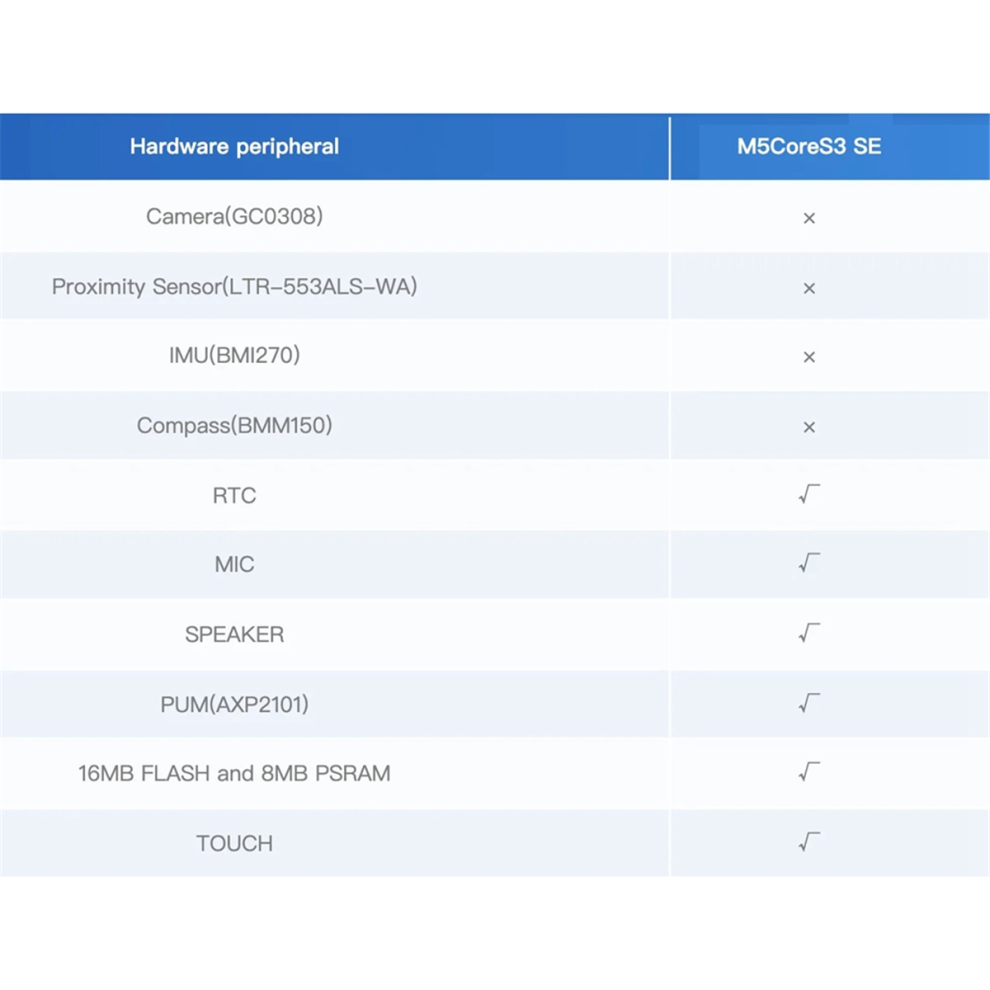Click the check mark in the TOUCH row
This screenshot has height=990, width=990.
[x=809, y=842]
